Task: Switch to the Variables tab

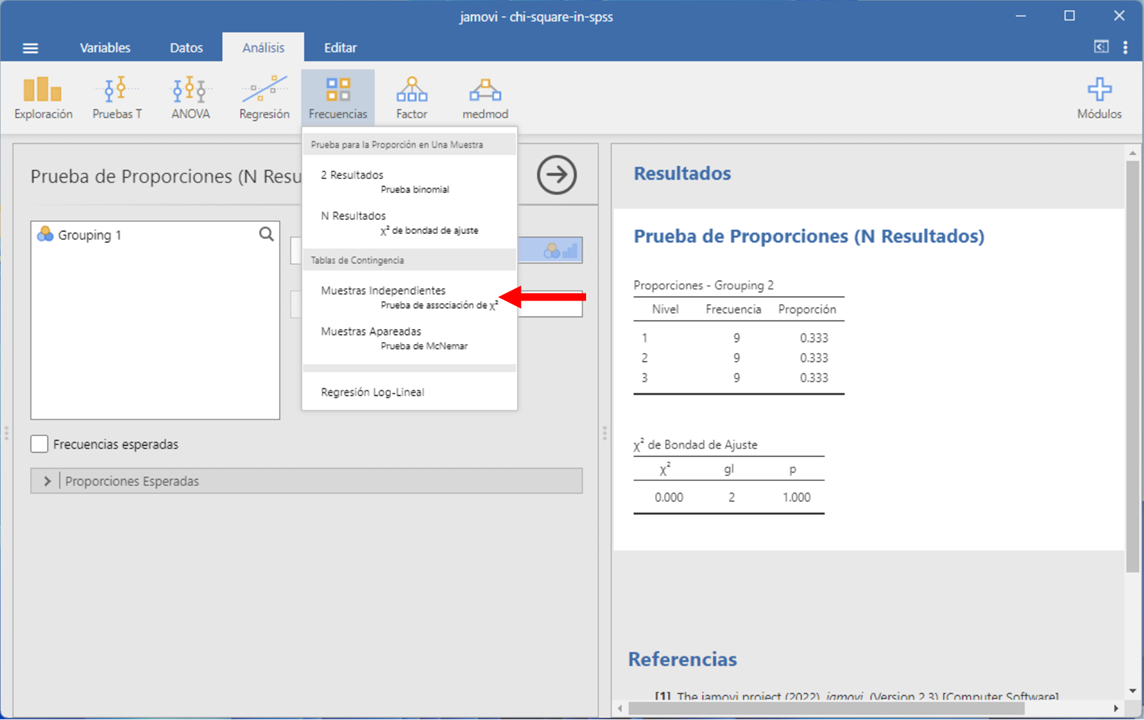Action: pos(105,48)
